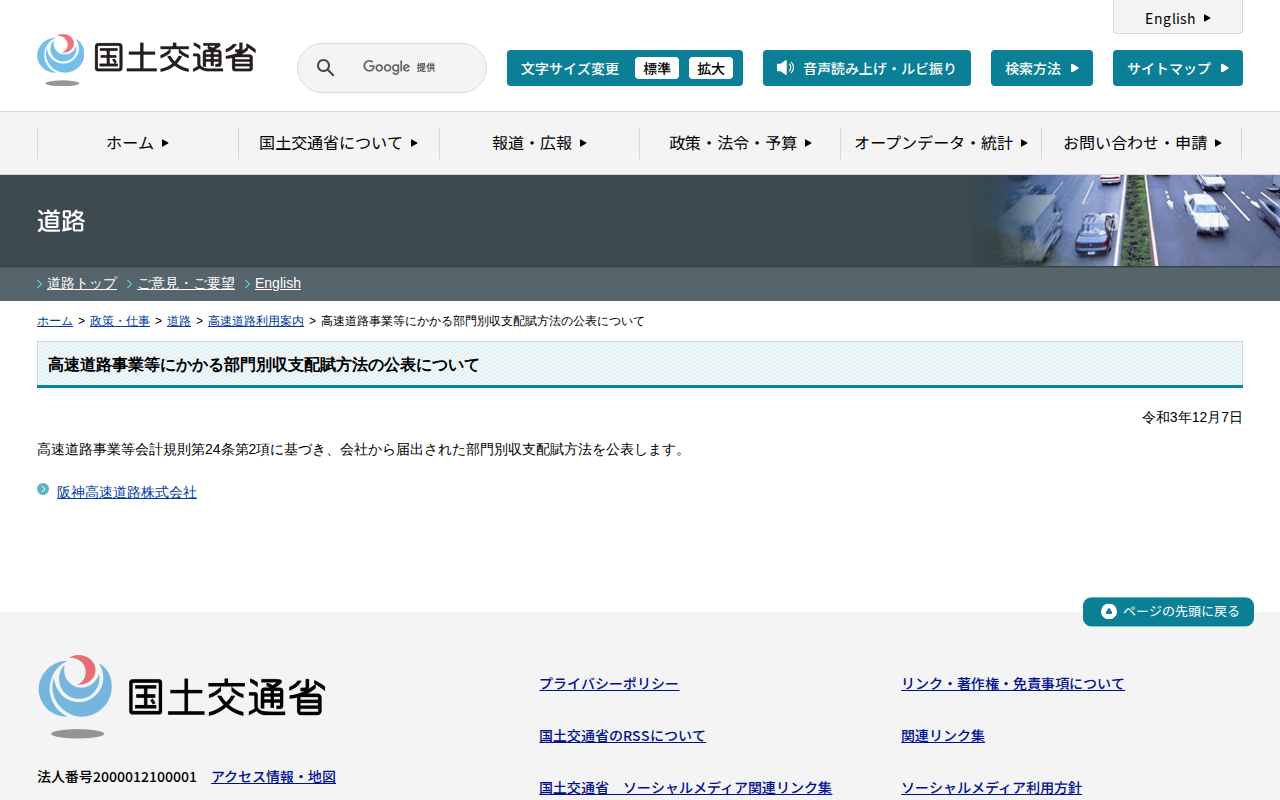This screenshot has width=1280, height=800.
Task: Click the Google search input field
Action: (410, 68)
